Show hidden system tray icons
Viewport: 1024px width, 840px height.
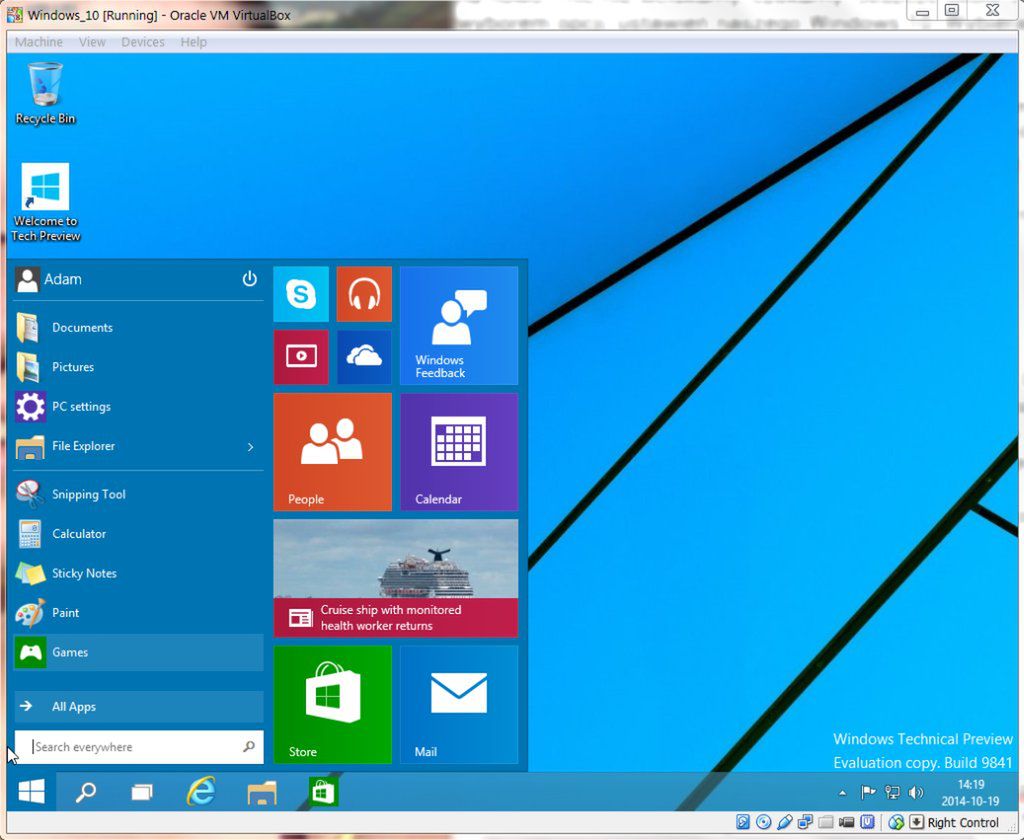842,793
